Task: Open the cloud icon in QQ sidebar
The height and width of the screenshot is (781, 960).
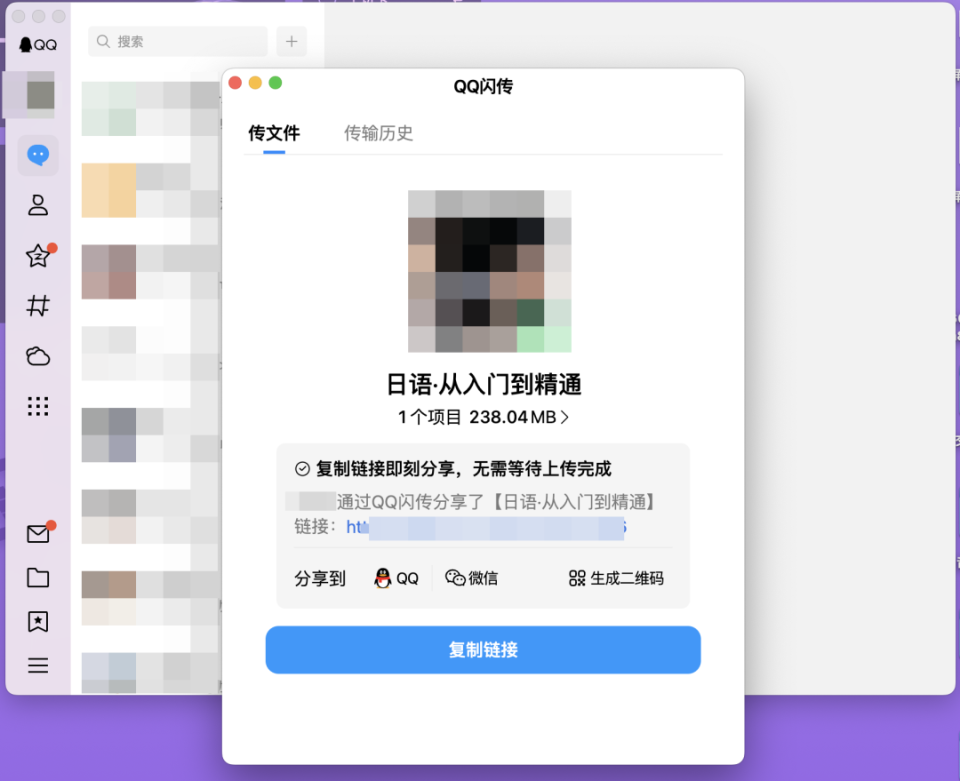Action: point(38,356)
